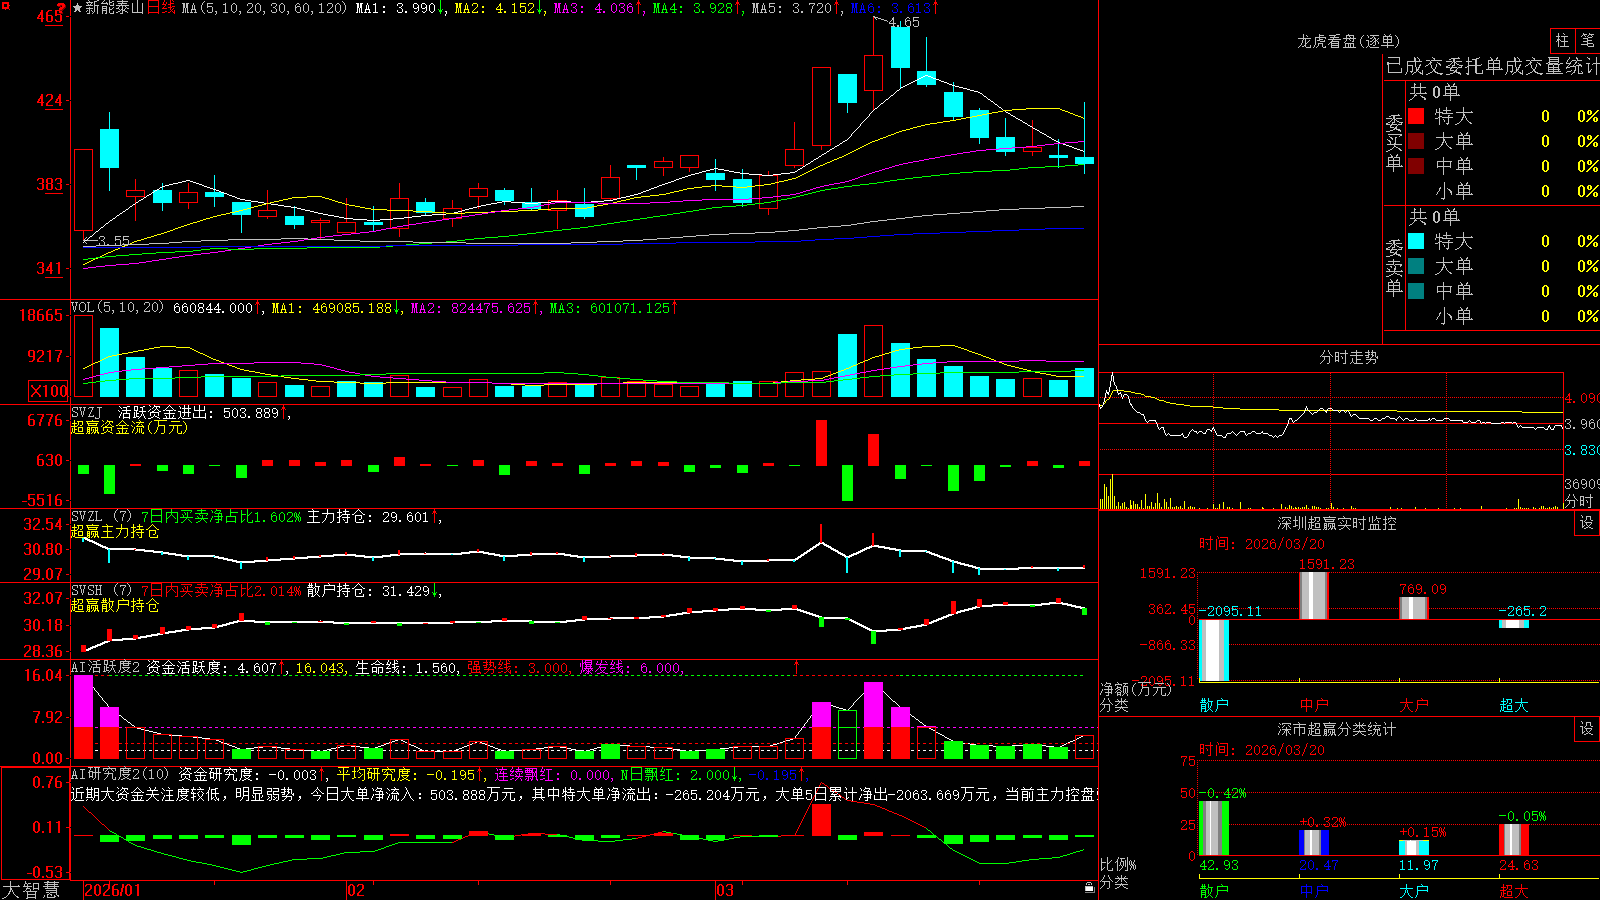Click the 3.55 low price annotation
The image size is (1600, 900).
(113, 241)
